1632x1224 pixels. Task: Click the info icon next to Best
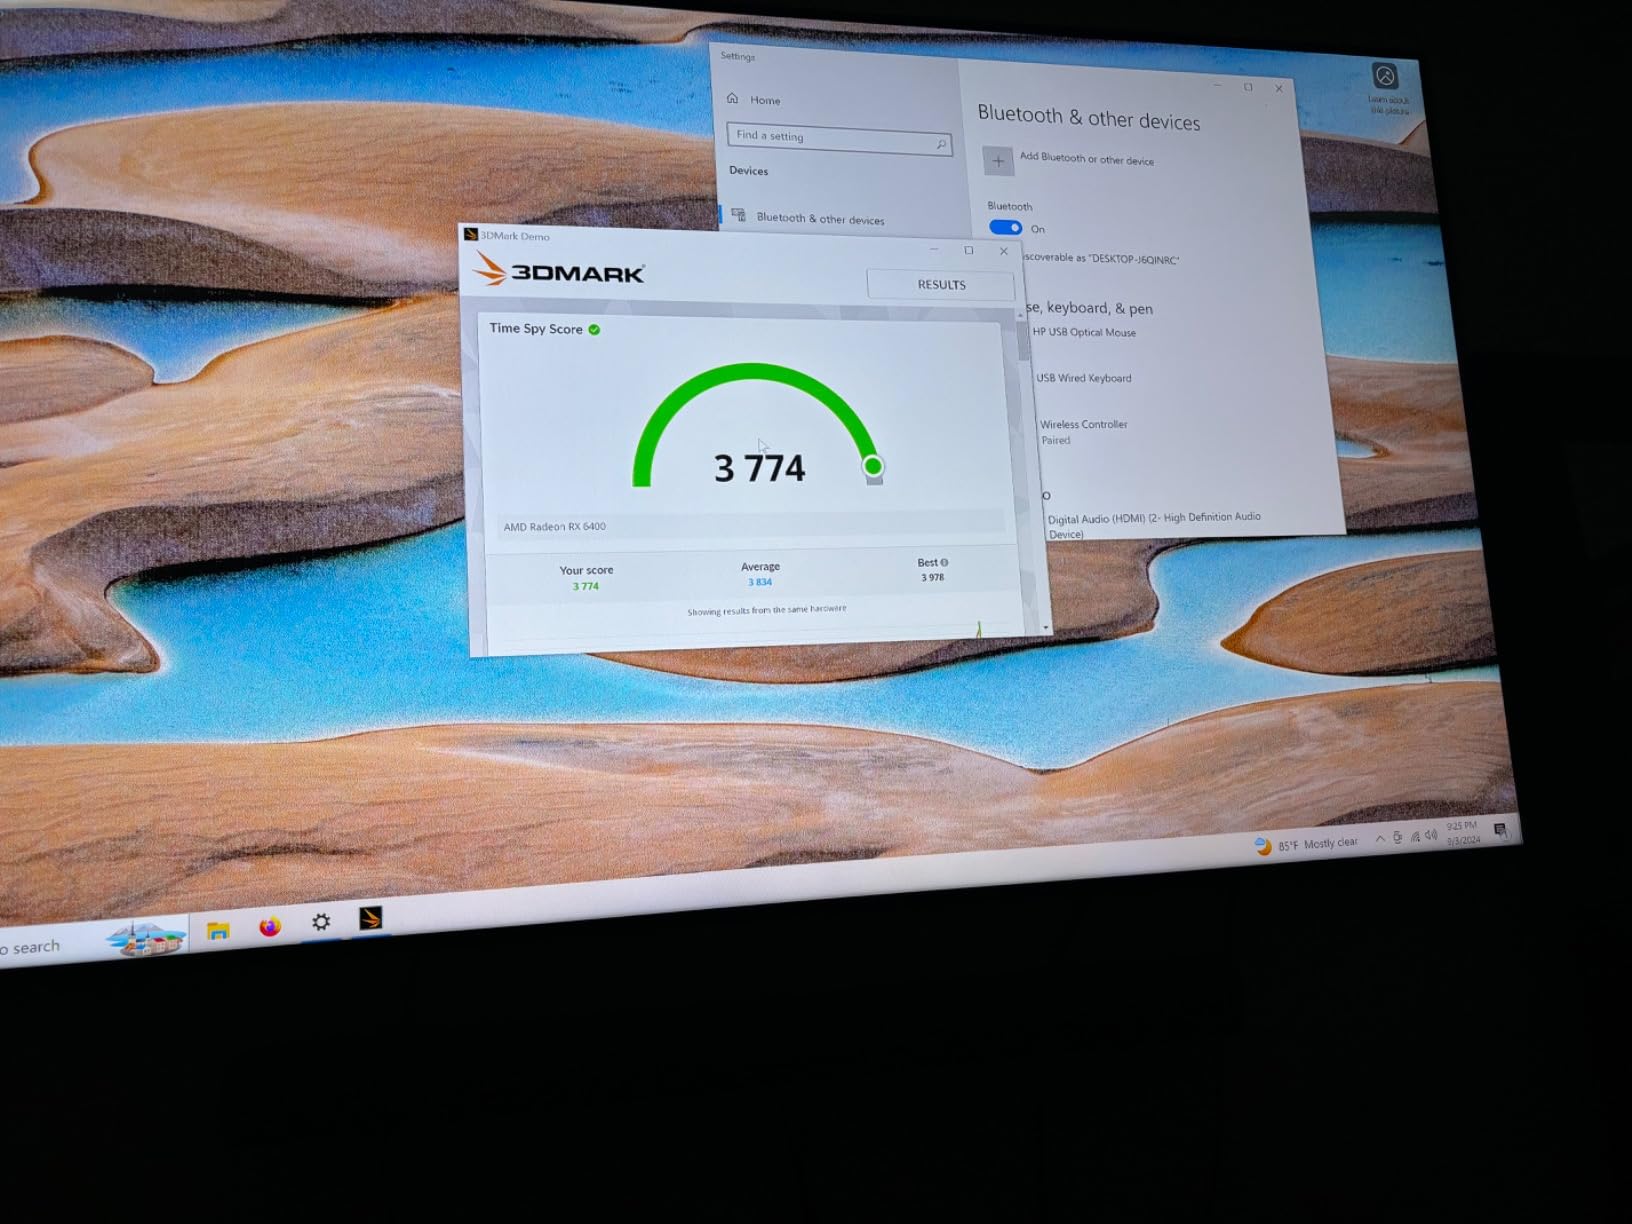[x=944, y=563]
